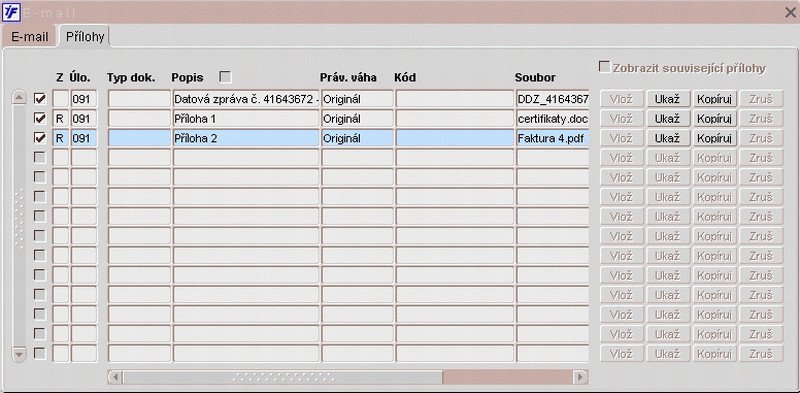Image resolution: width=800 pixels, height=393 pixels.
Task: Show Faktura 4.pdf using Ukaž
Action: click(x=667, y=138)
